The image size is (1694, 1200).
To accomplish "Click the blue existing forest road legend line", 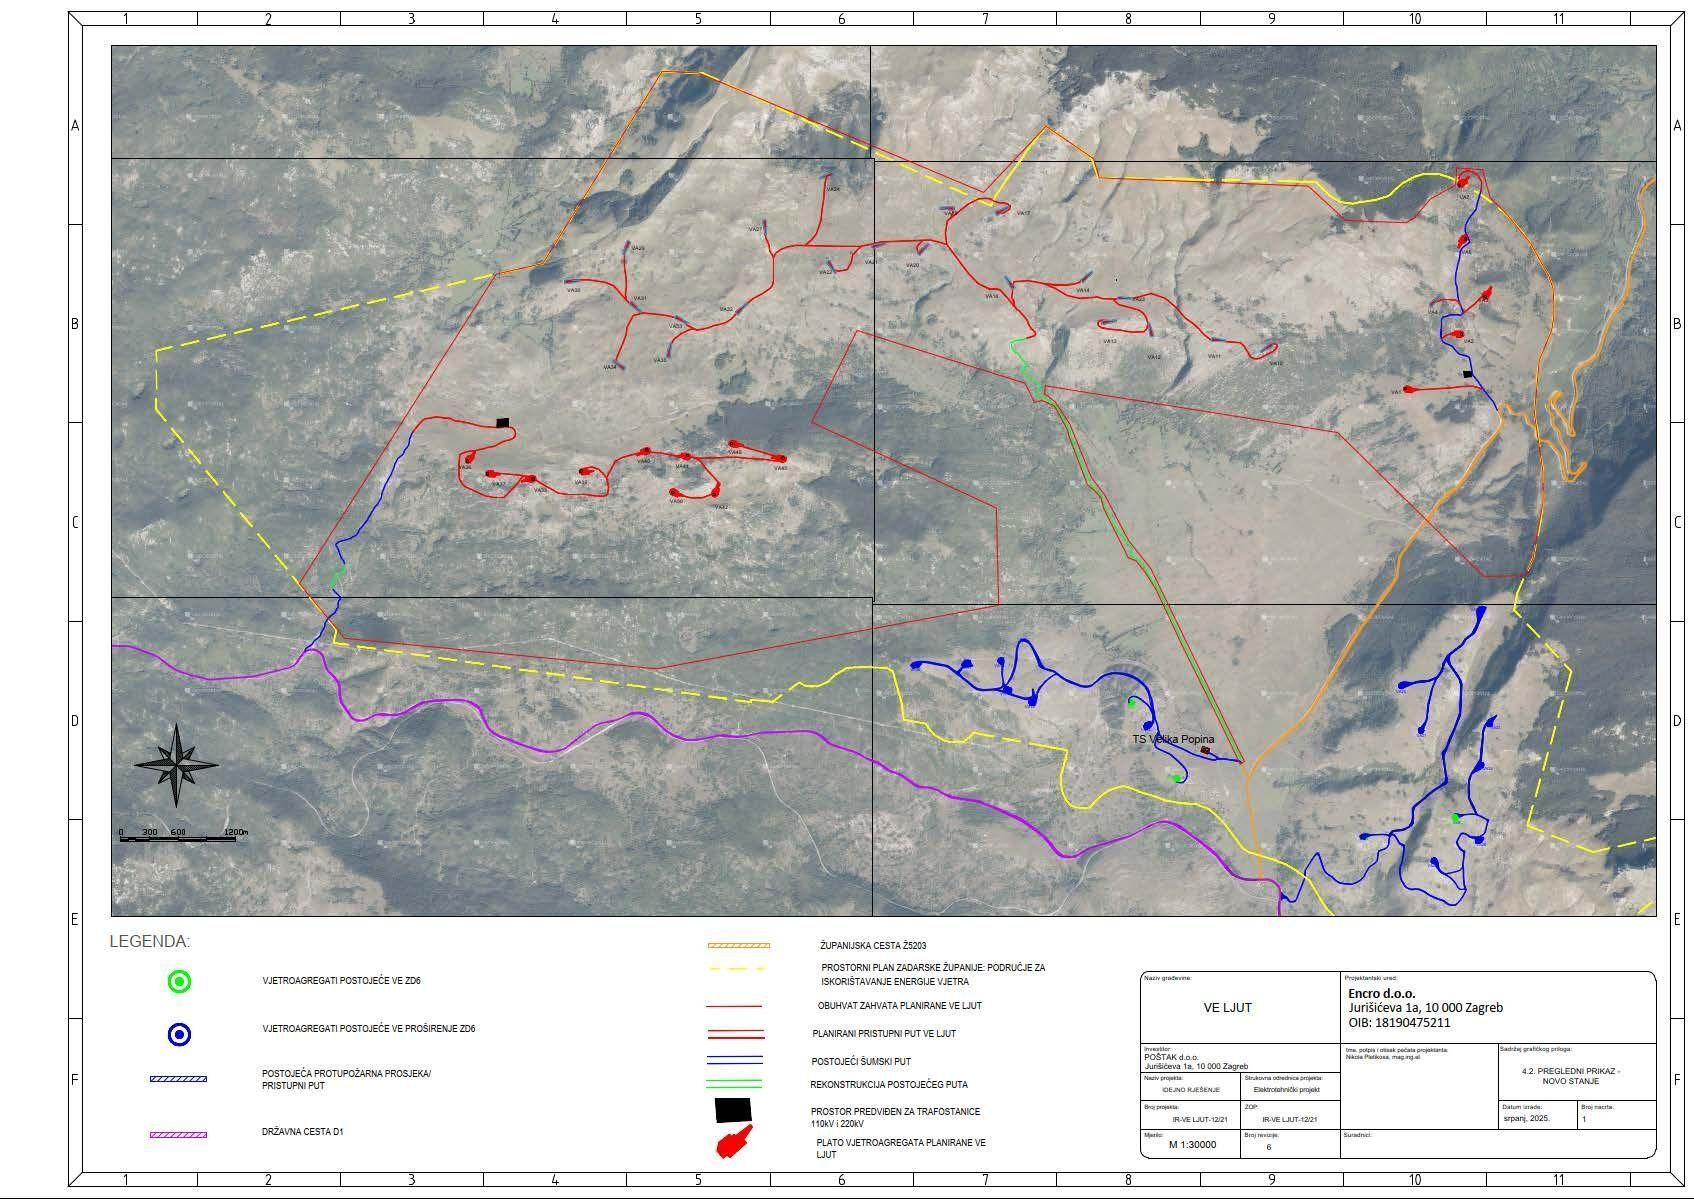I will click(734, 1060).
